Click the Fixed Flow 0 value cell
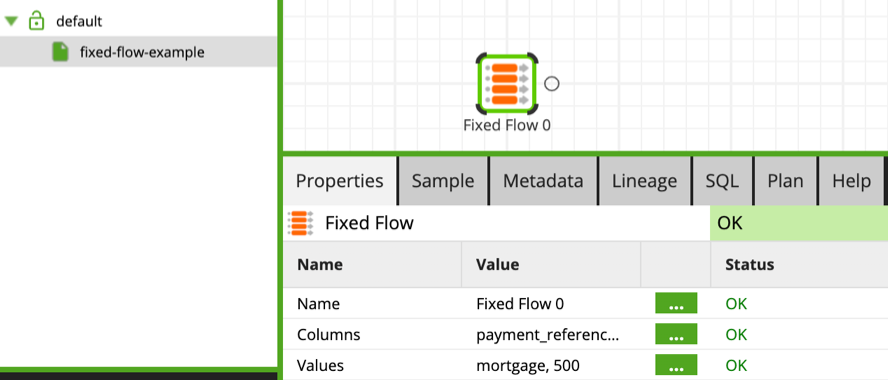888x380 pixels. click(520, 304)
